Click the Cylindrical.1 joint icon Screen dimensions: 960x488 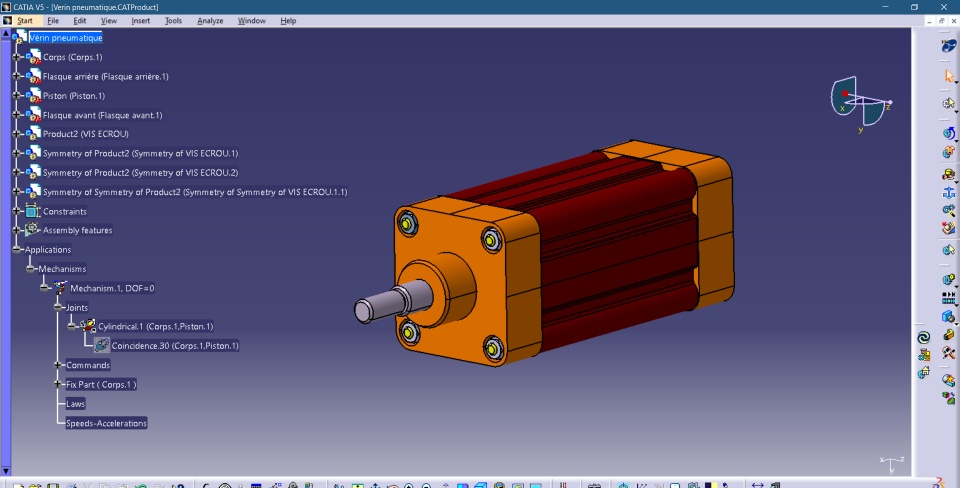pyautogui.click(x=88, y=326)
